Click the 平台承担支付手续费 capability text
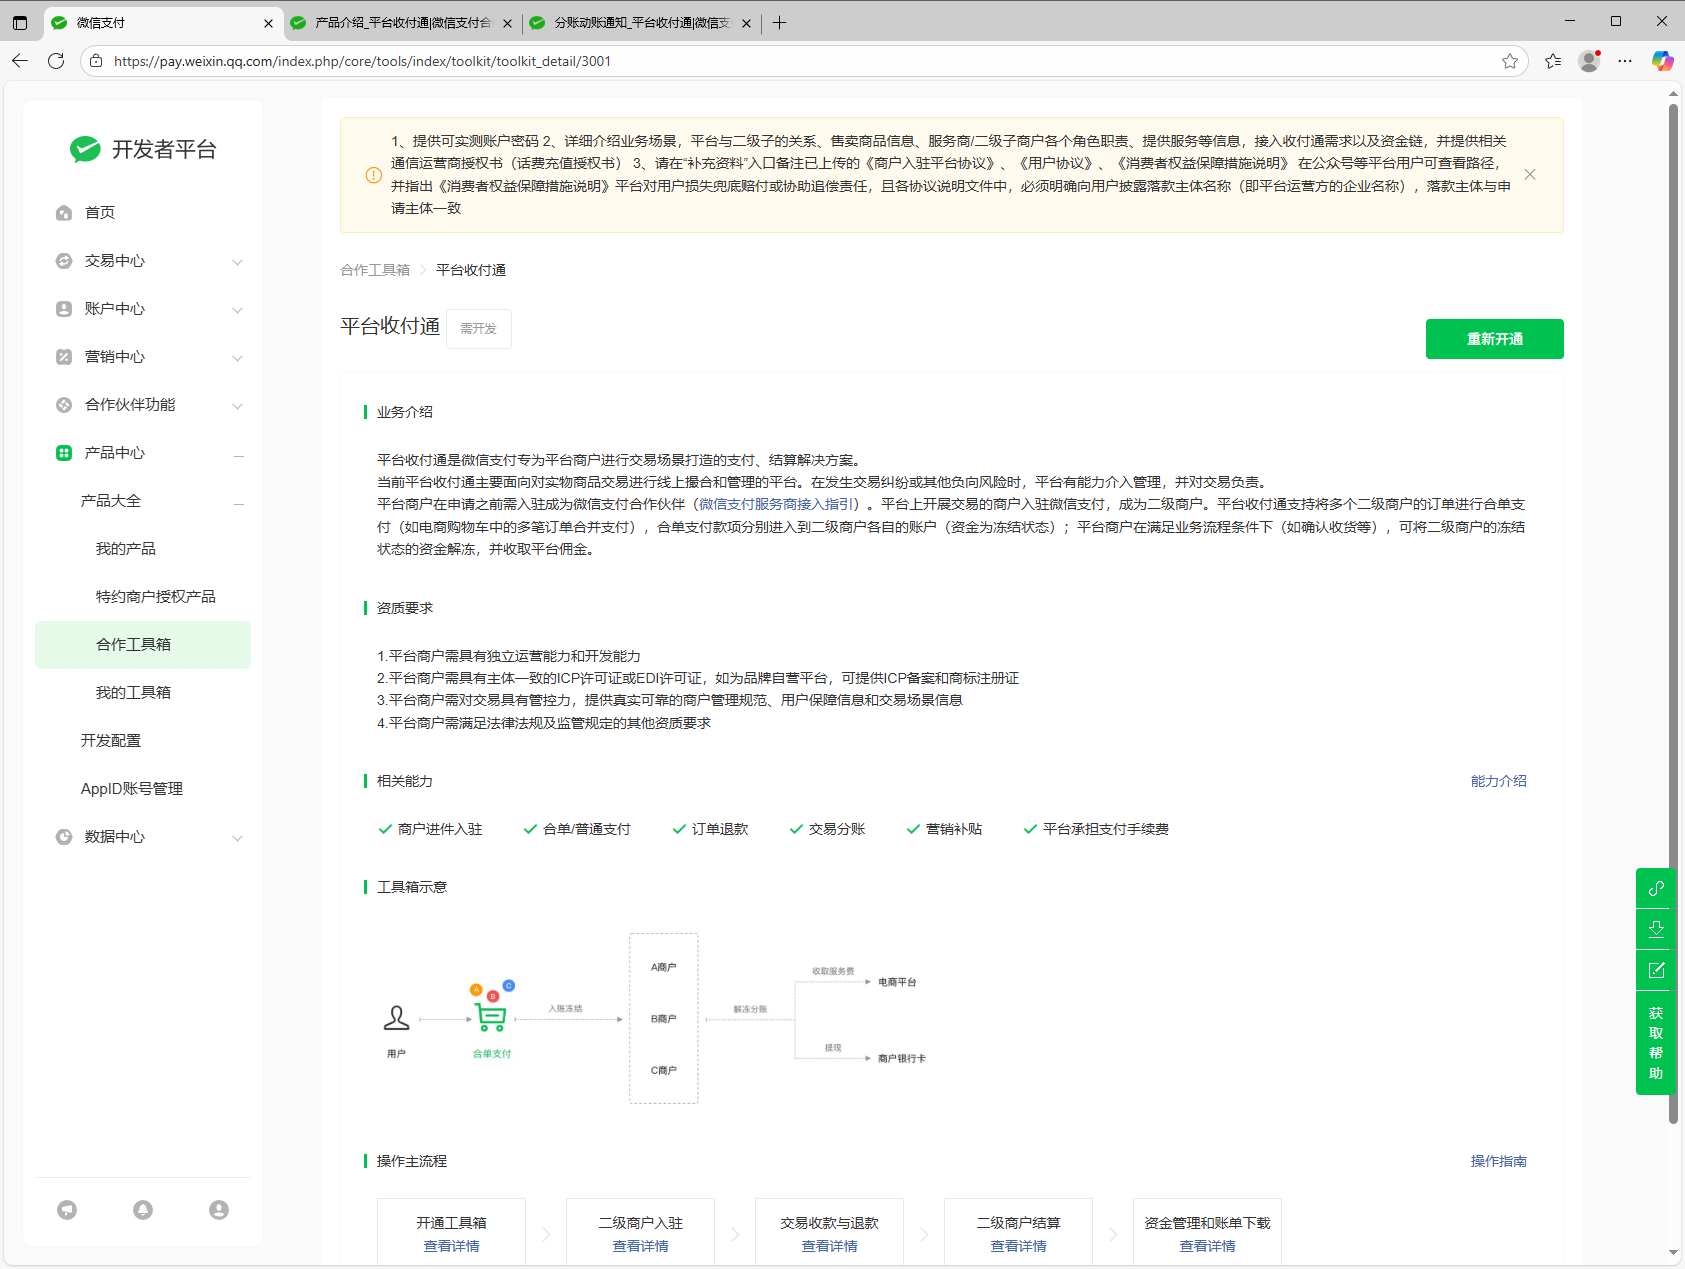1685x1269 pixels. click(x=1105, y=829)
